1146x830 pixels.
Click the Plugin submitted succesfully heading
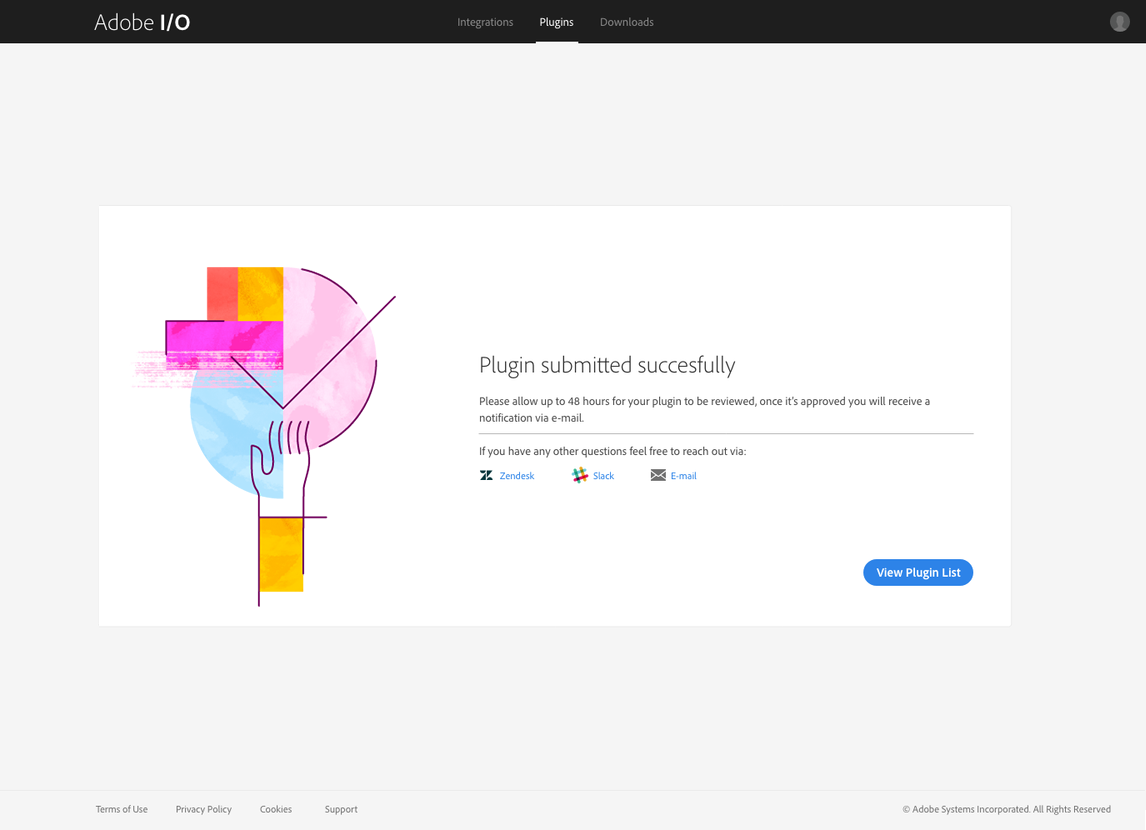click(607, 365)
